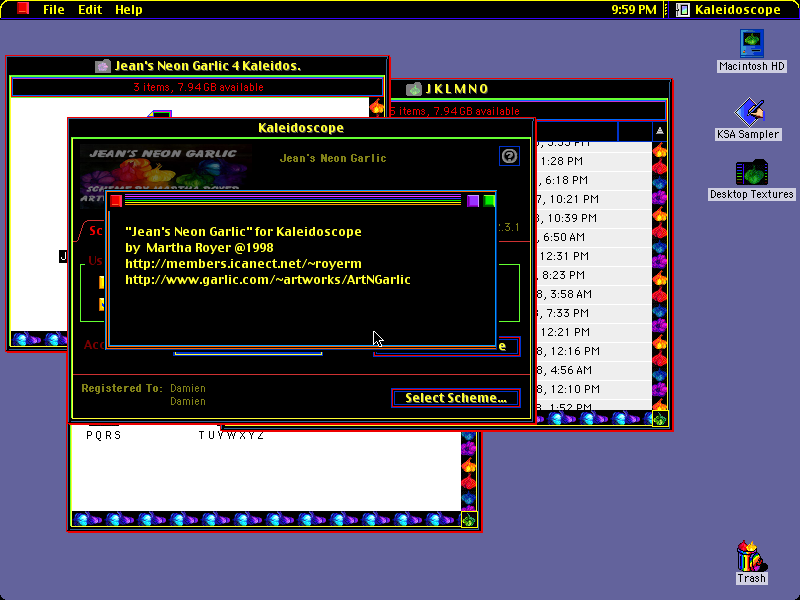Click the Jean's Neon Garlic 4 Kaleidos. title bar
The width and height of the screenshot is (800, 600).
197,66
